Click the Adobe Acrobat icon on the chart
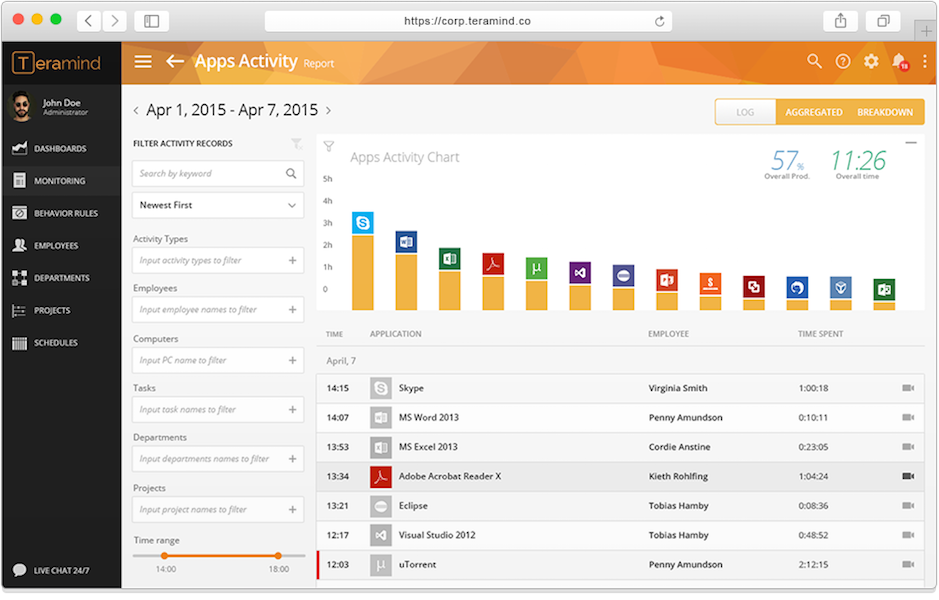The height and width of the screenshot is (600, 939). (493, 264)
